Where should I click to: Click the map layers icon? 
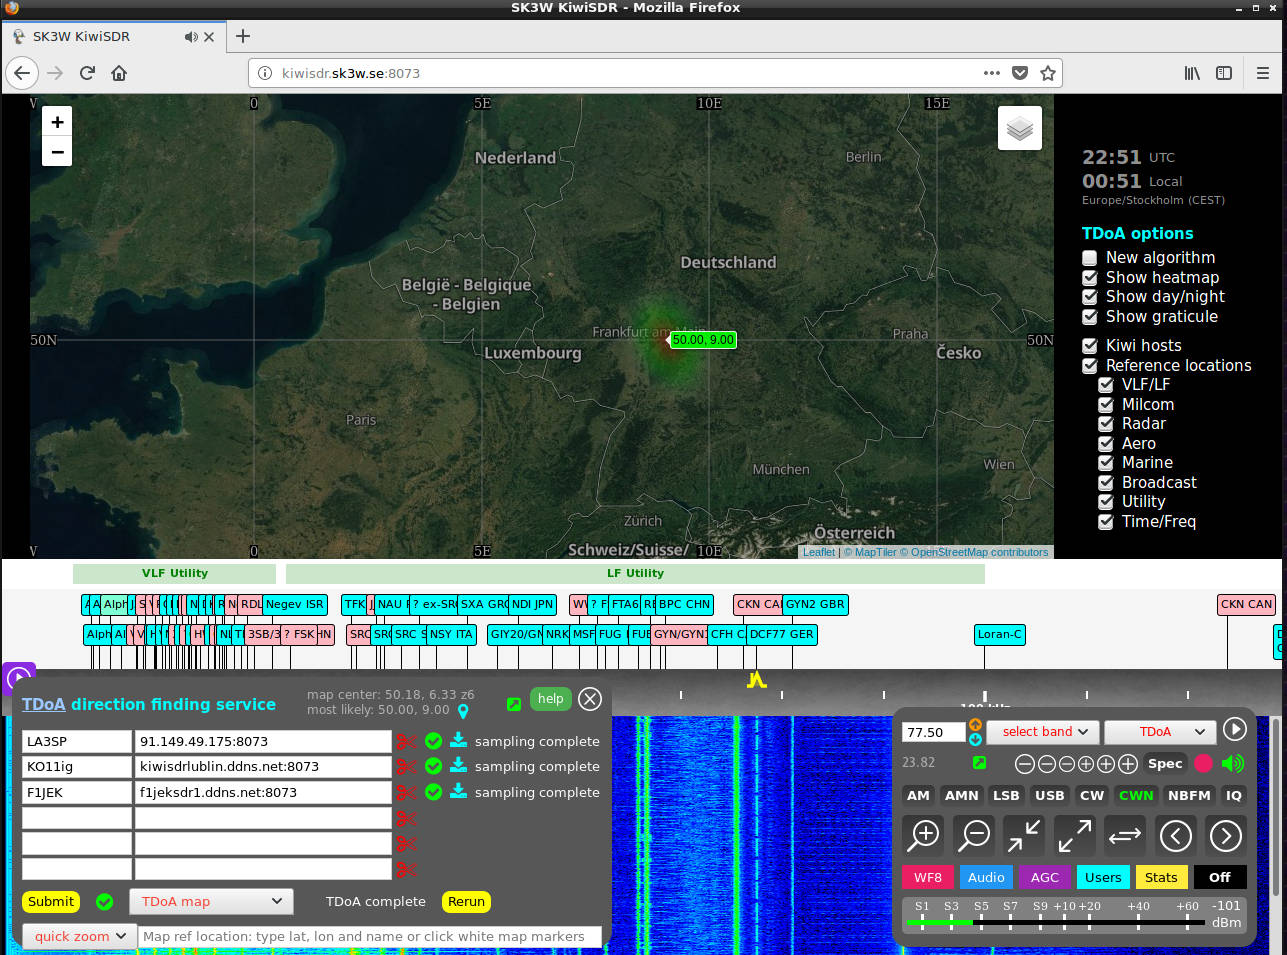1019,129
